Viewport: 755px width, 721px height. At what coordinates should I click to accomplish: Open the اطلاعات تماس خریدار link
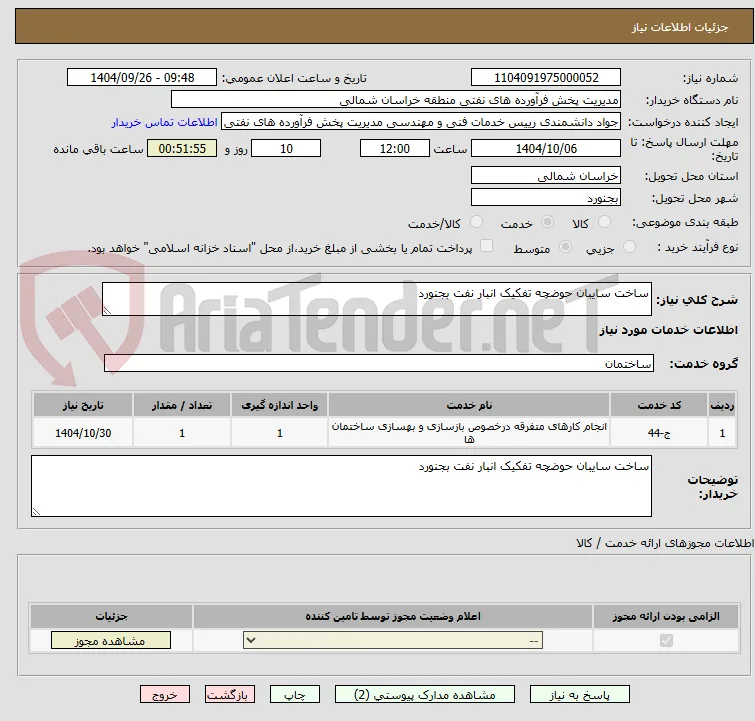pyautogui.click(x=165, y=122)
